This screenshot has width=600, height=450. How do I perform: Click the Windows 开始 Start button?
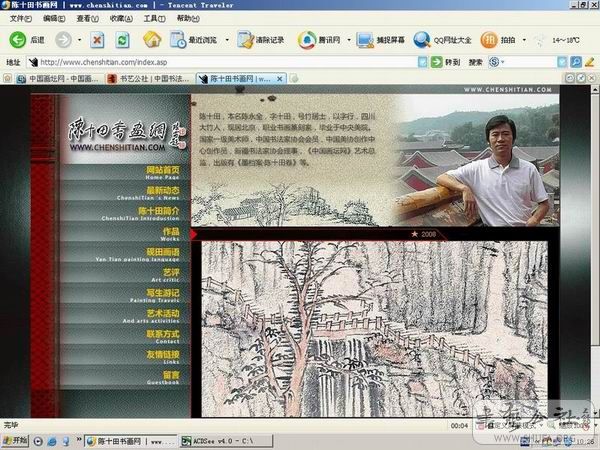(x=15, y=440)
